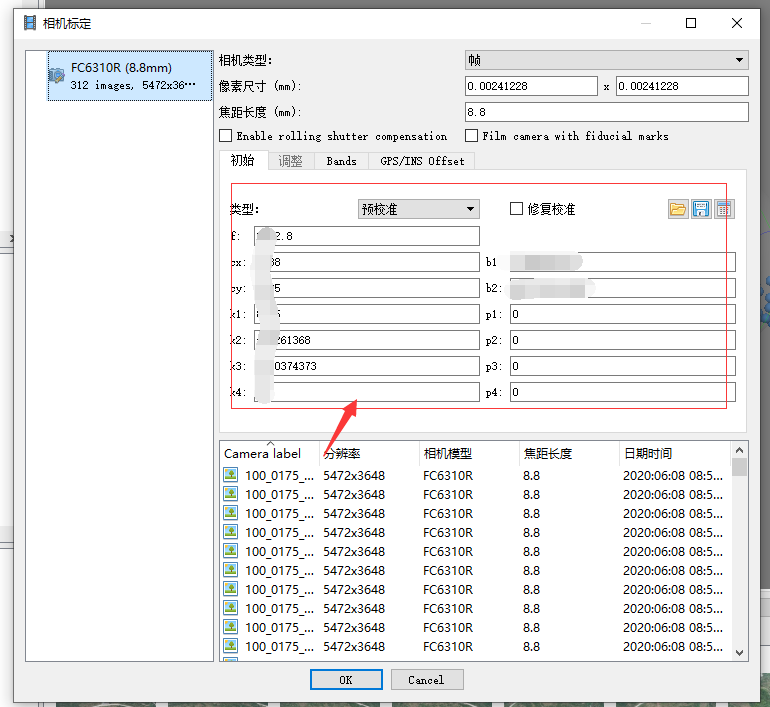The width and height of the screenshot is (770, 707).
Task: Click the 日期时间 column header
Action: [675, 453]
